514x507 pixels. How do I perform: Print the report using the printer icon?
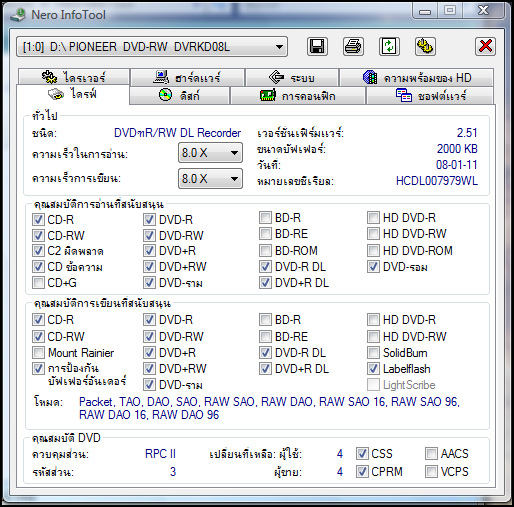353,46
